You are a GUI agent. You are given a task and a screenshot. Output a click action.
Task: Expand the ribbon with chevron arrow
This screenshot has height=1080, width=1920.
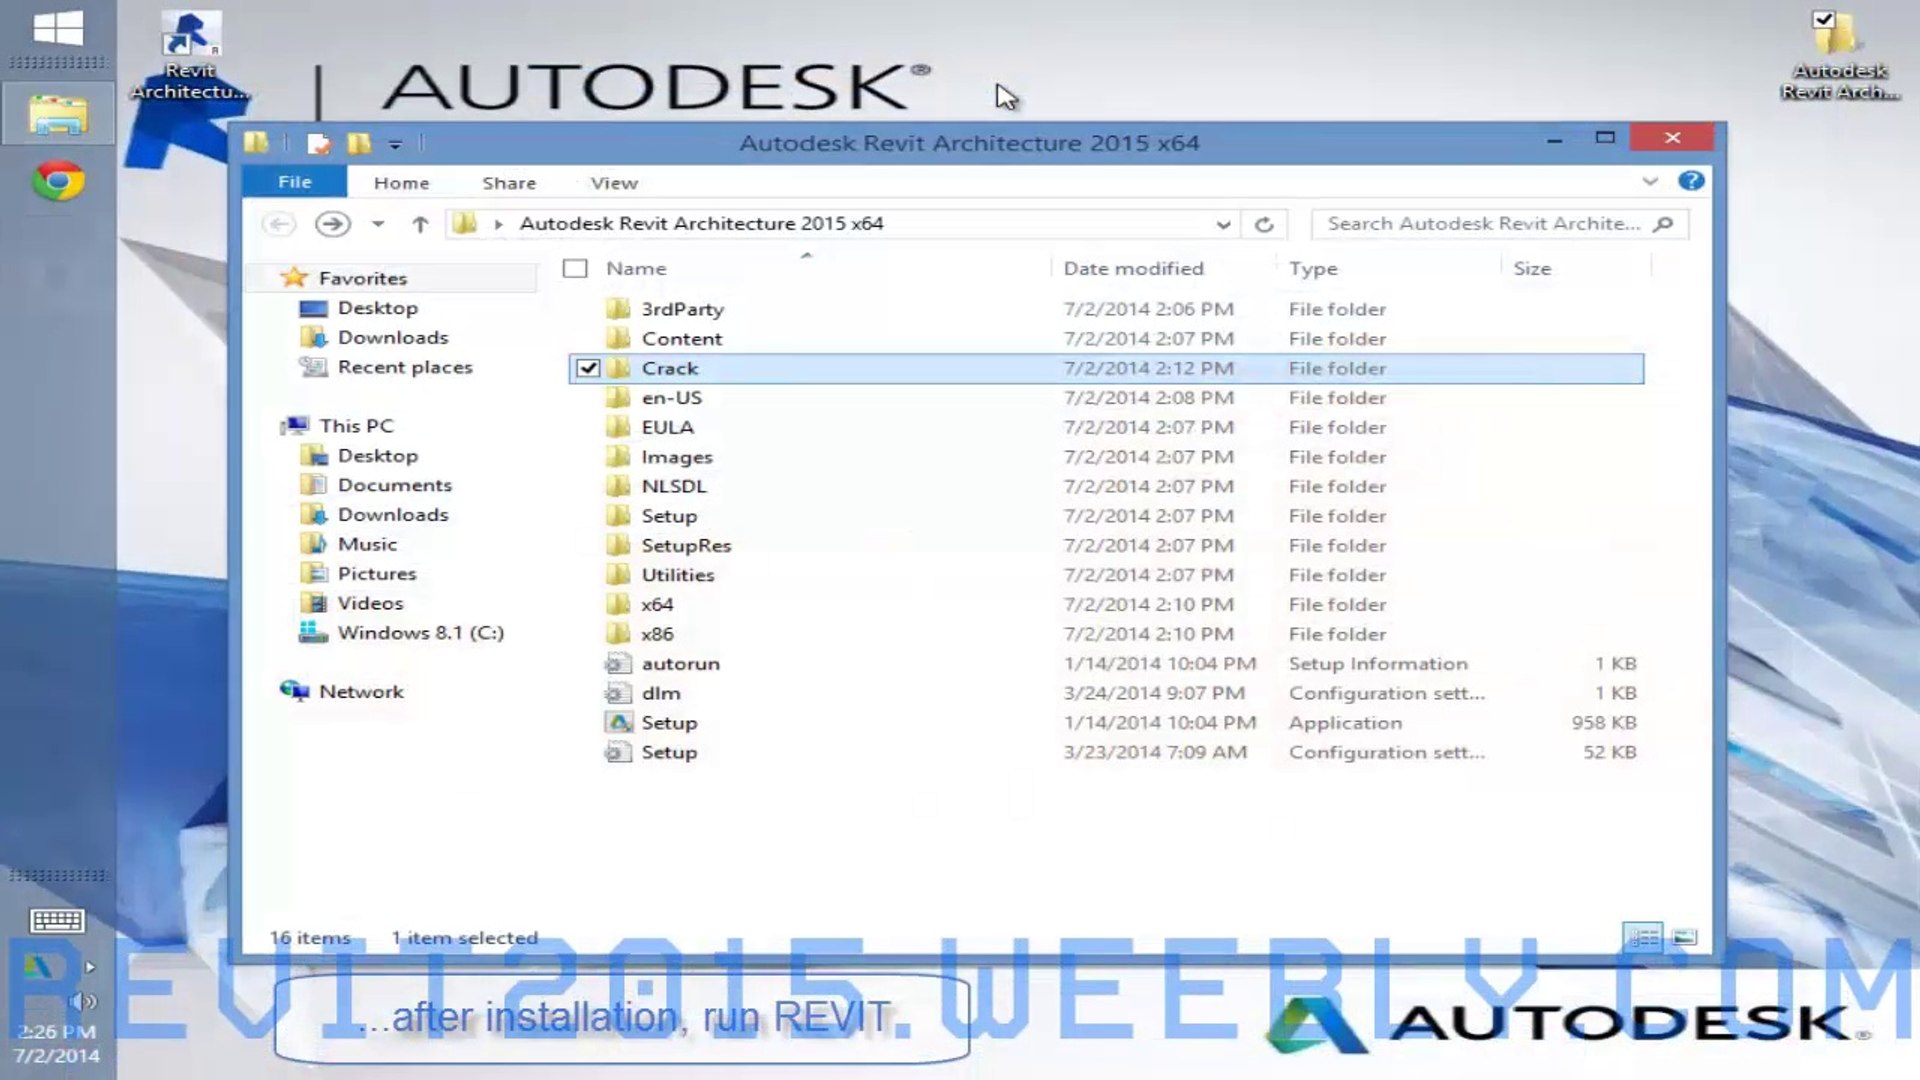[1650, 181]
